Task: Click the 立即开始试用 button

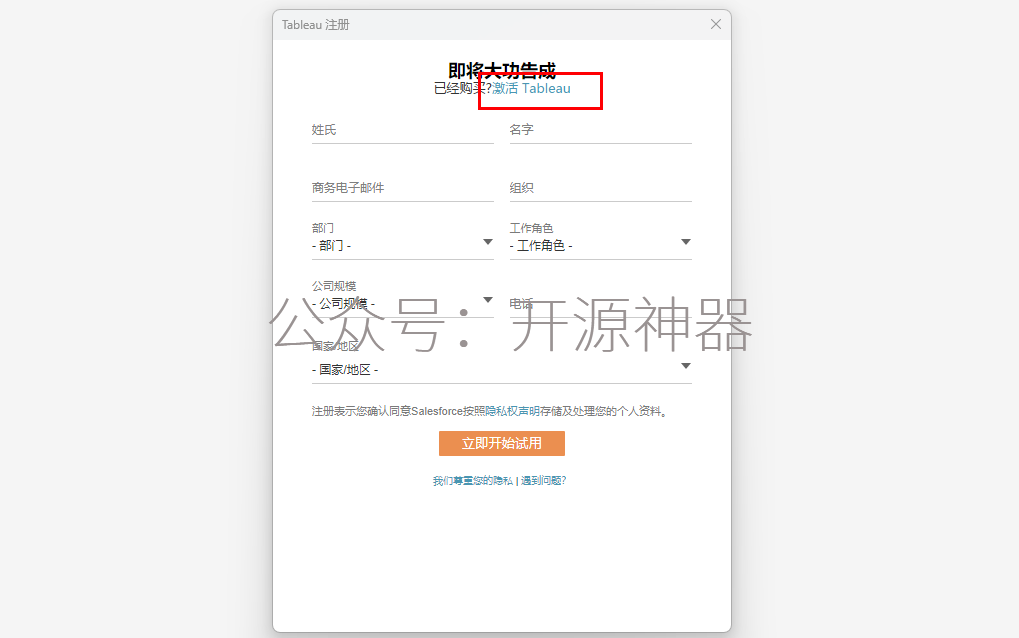Action: (x=502, y=444)
